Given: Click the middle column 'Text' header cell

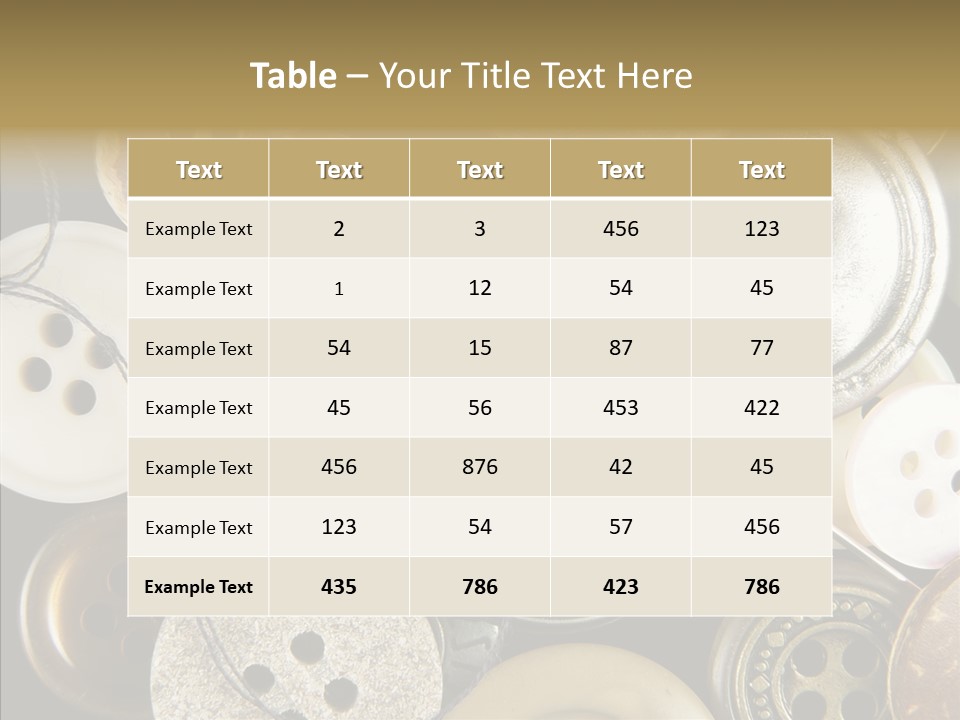Looking at the screenshot, I should (480, 168).
